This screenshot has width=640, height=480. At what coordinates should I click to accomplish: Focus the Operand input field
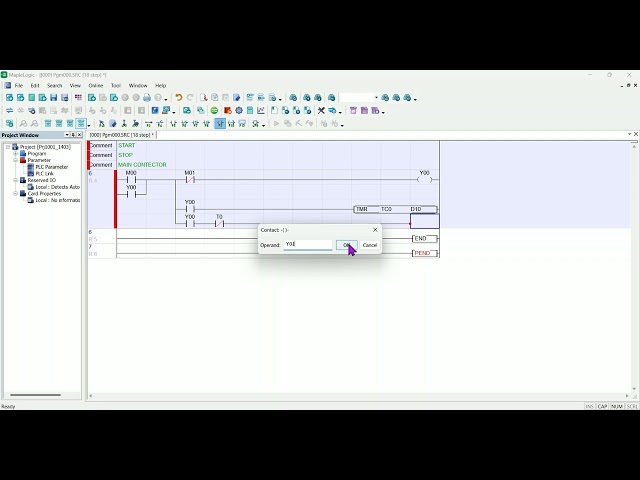click(x=308, y=244)
